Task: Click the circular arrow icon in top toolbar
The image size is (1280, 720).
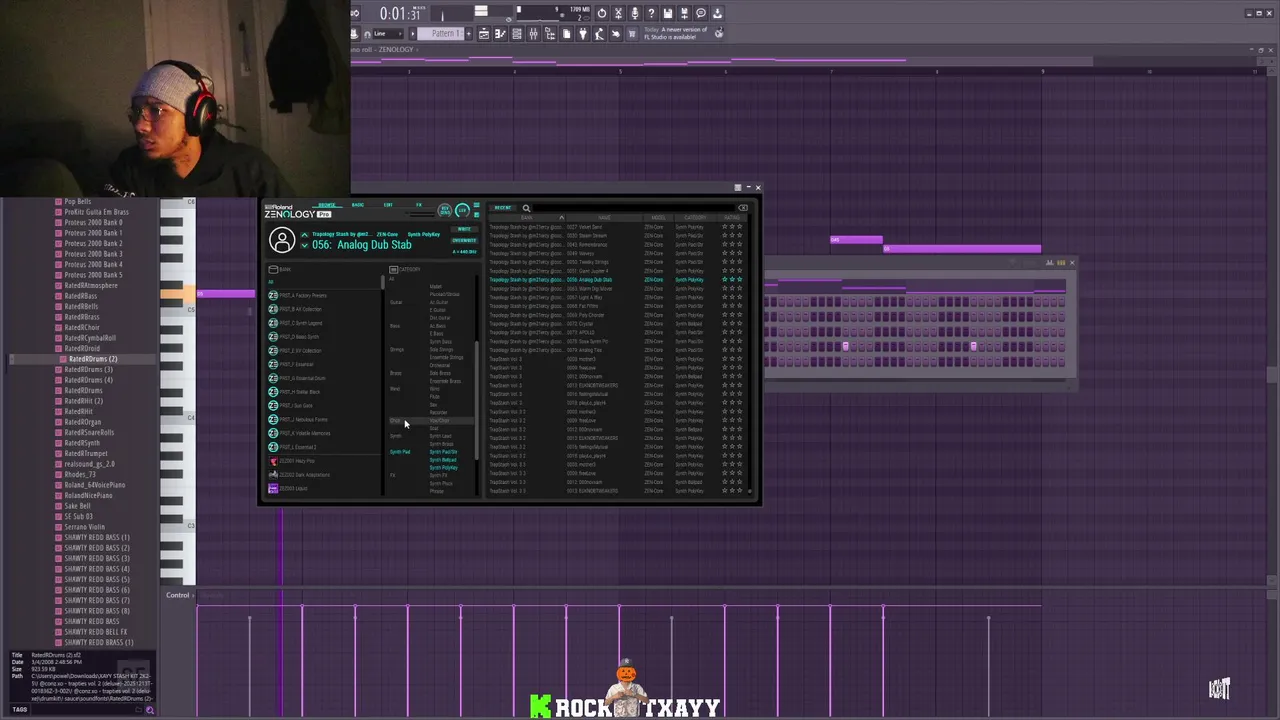Action: 602,13
